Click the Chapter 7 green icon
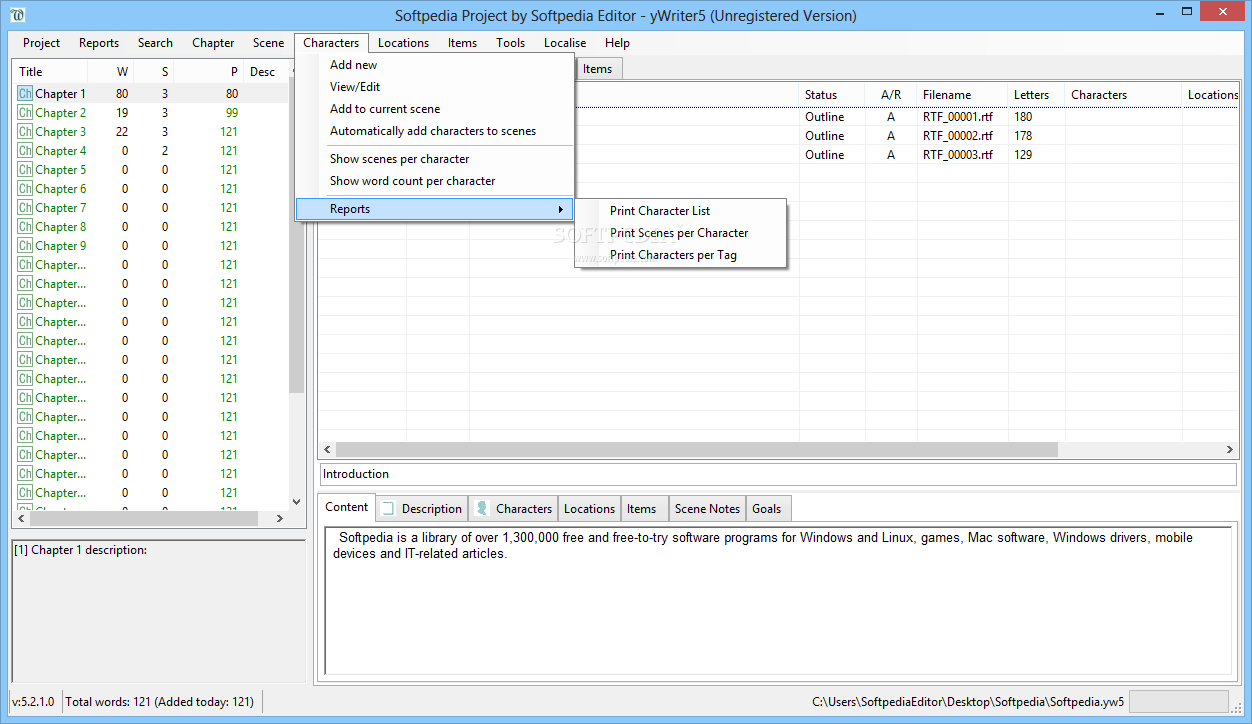The image size is (1252, 724). coord(25,208)
